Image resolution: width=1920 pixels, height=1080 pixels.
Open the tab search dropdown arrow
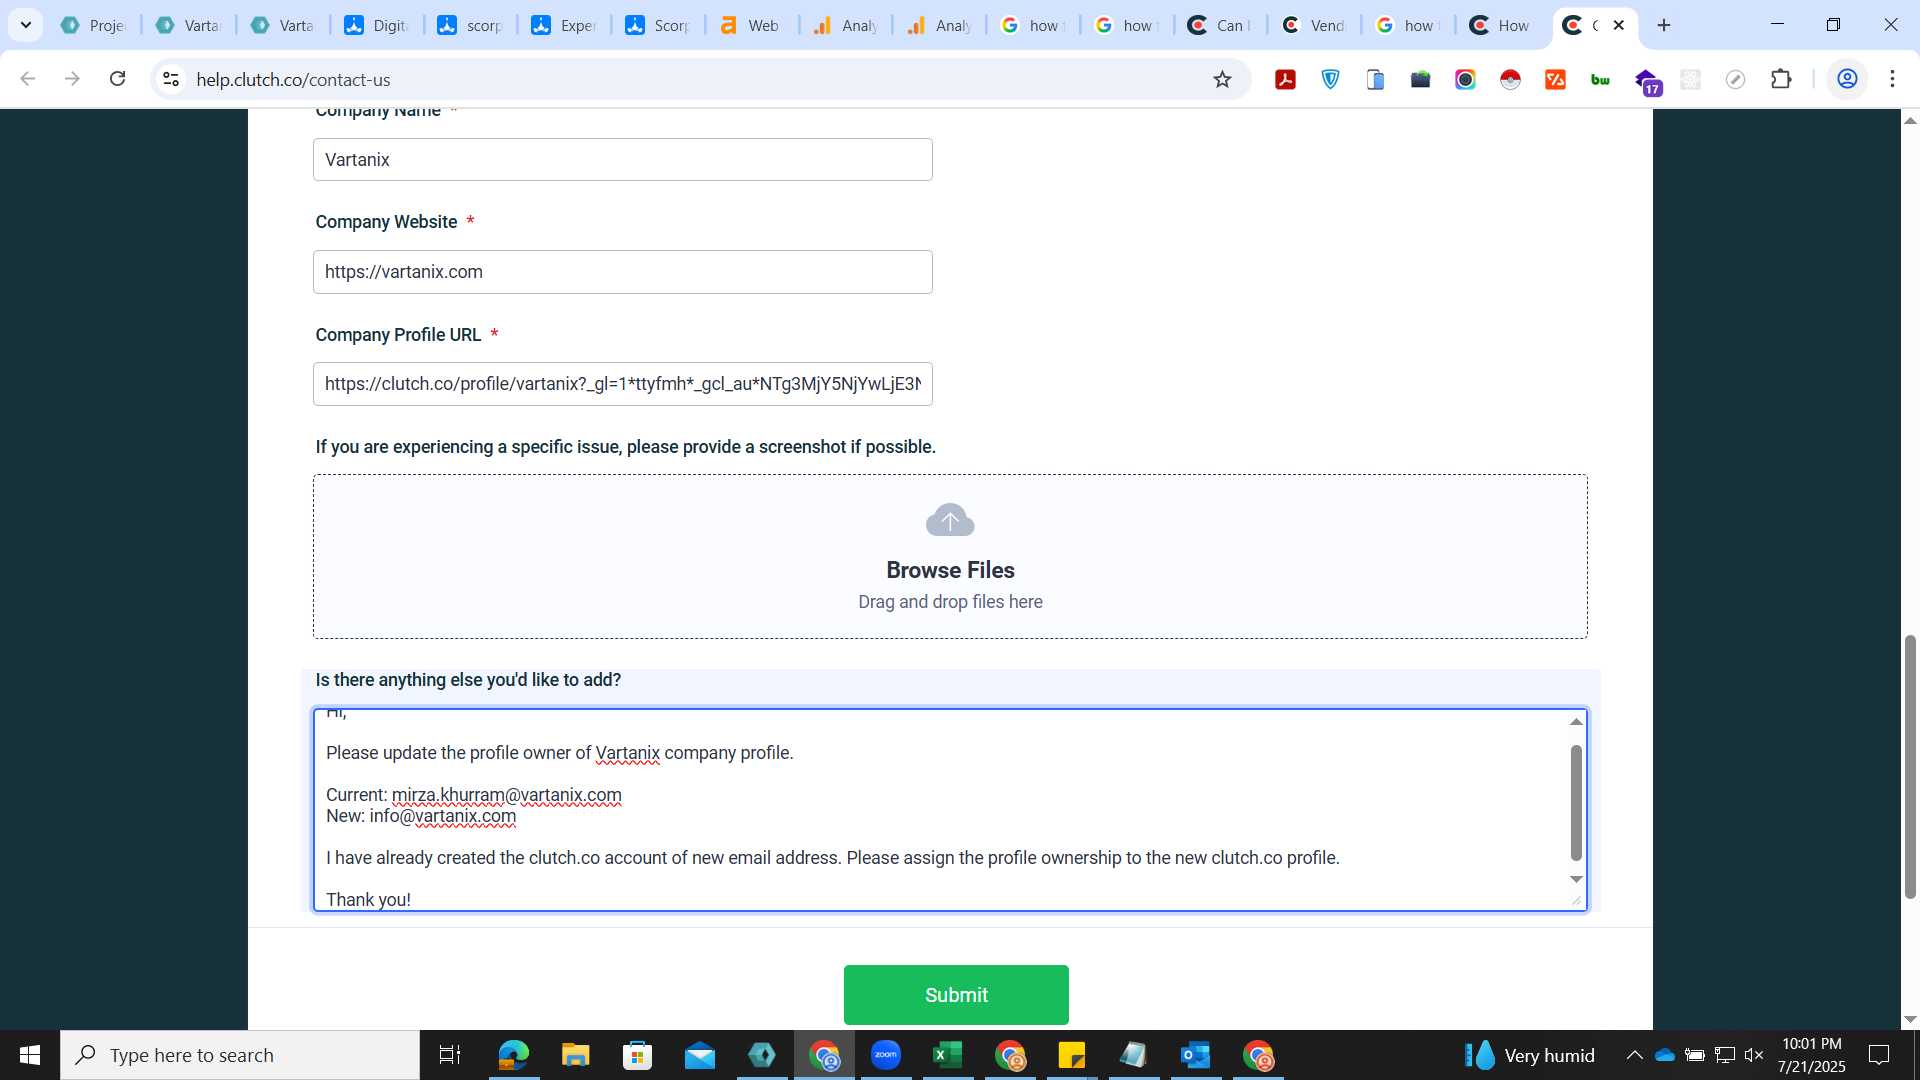[26, 25]
